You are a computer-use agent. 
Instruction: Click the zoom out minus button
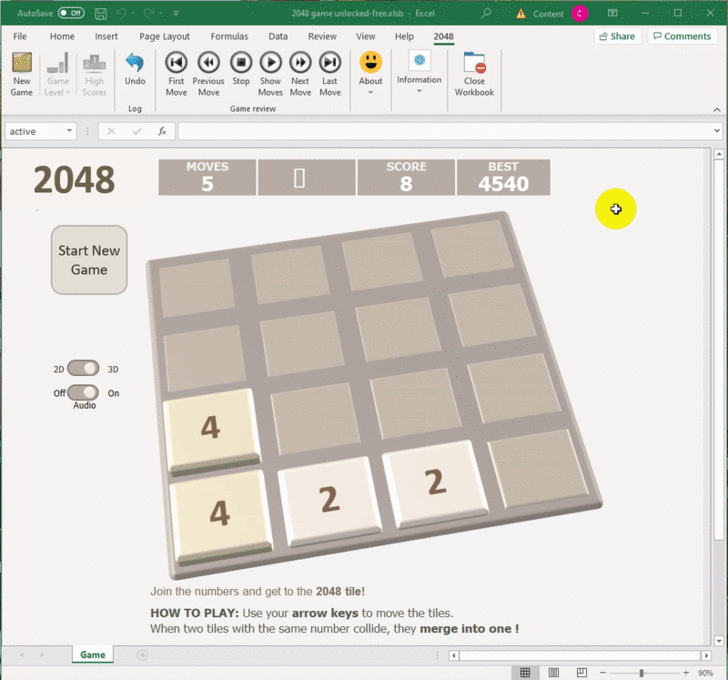tap(603, 673)
